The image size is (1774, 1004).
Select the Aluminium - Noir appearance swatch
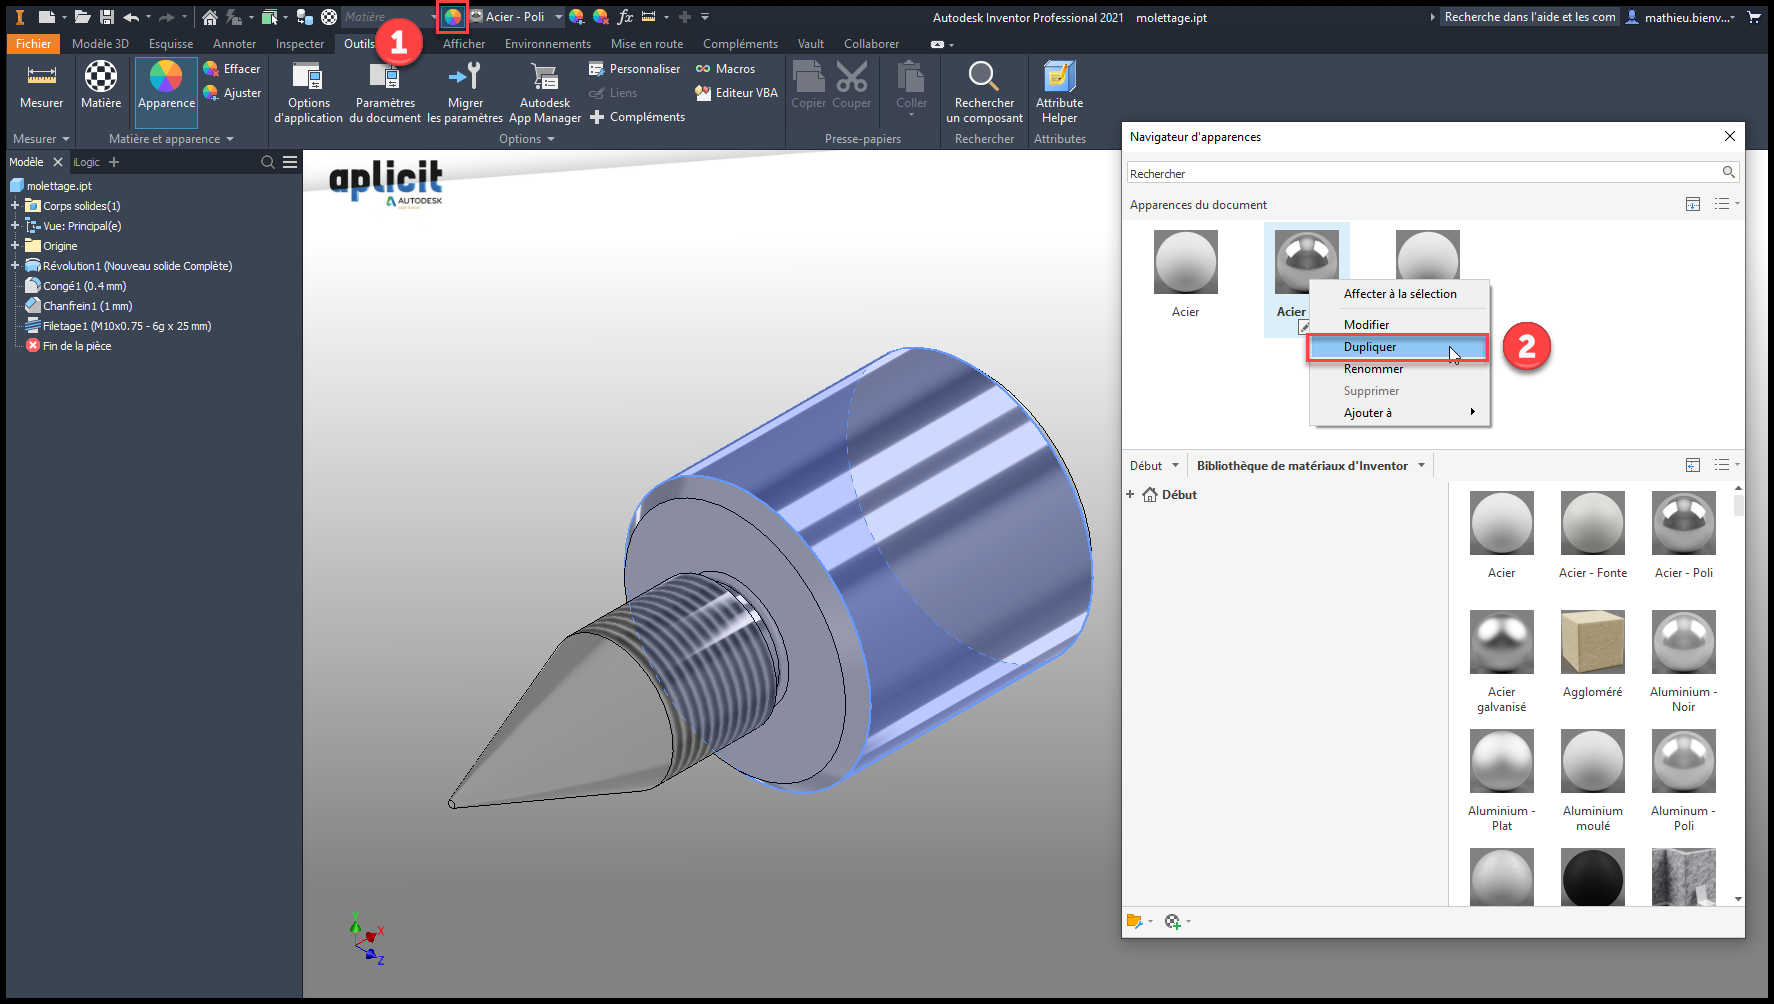pos(1683,643)
